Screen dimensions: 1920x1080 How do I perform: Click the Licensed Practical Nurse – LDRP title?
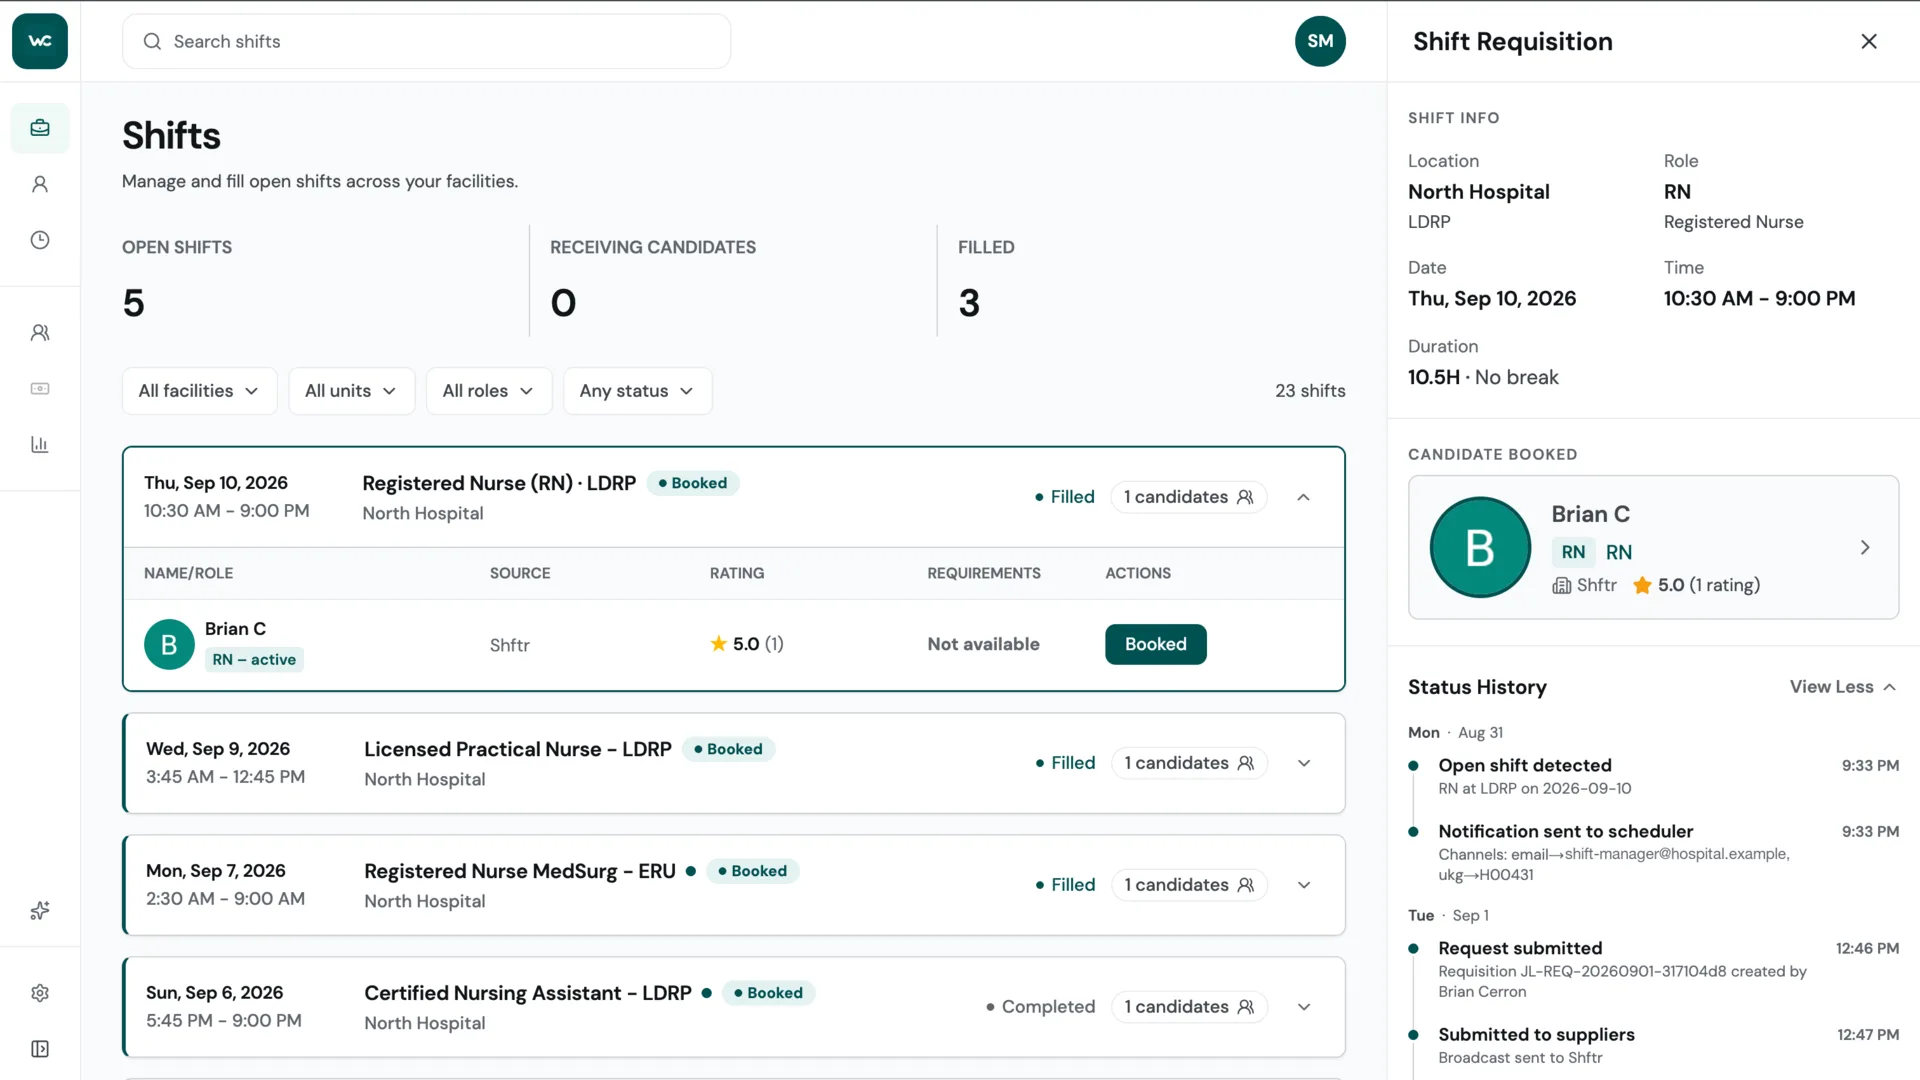click(517, 749)
